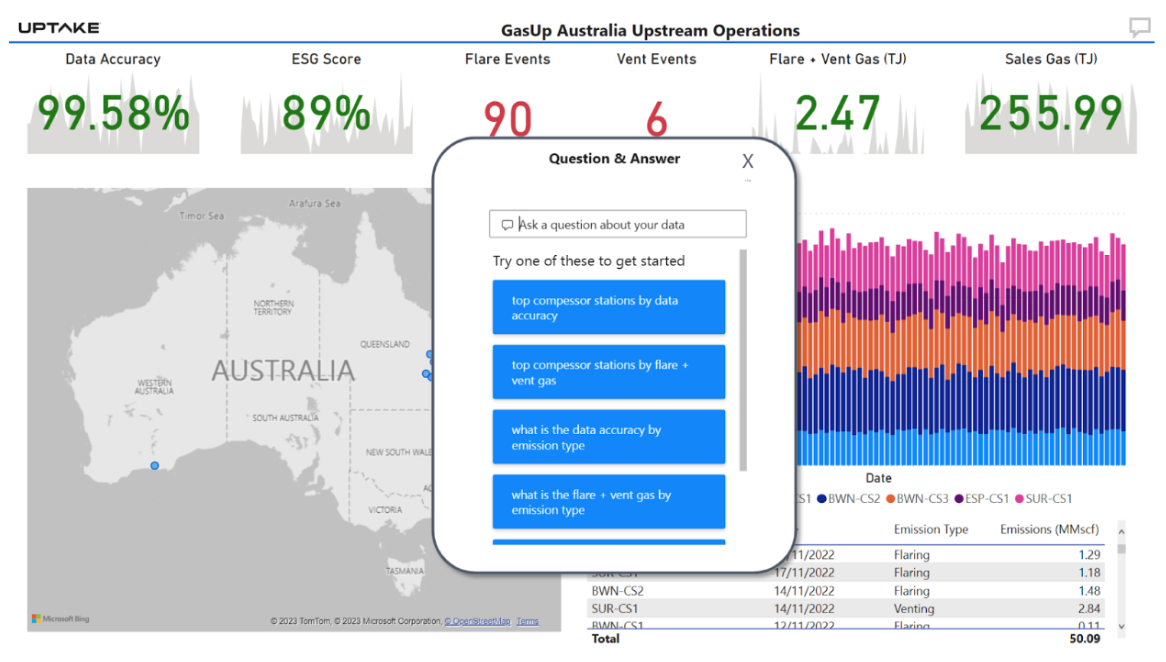This screenshot has width=1166, height=662.
Task: Toggle SUR-CS1 legend swatch
Action: coord(1020,499)
